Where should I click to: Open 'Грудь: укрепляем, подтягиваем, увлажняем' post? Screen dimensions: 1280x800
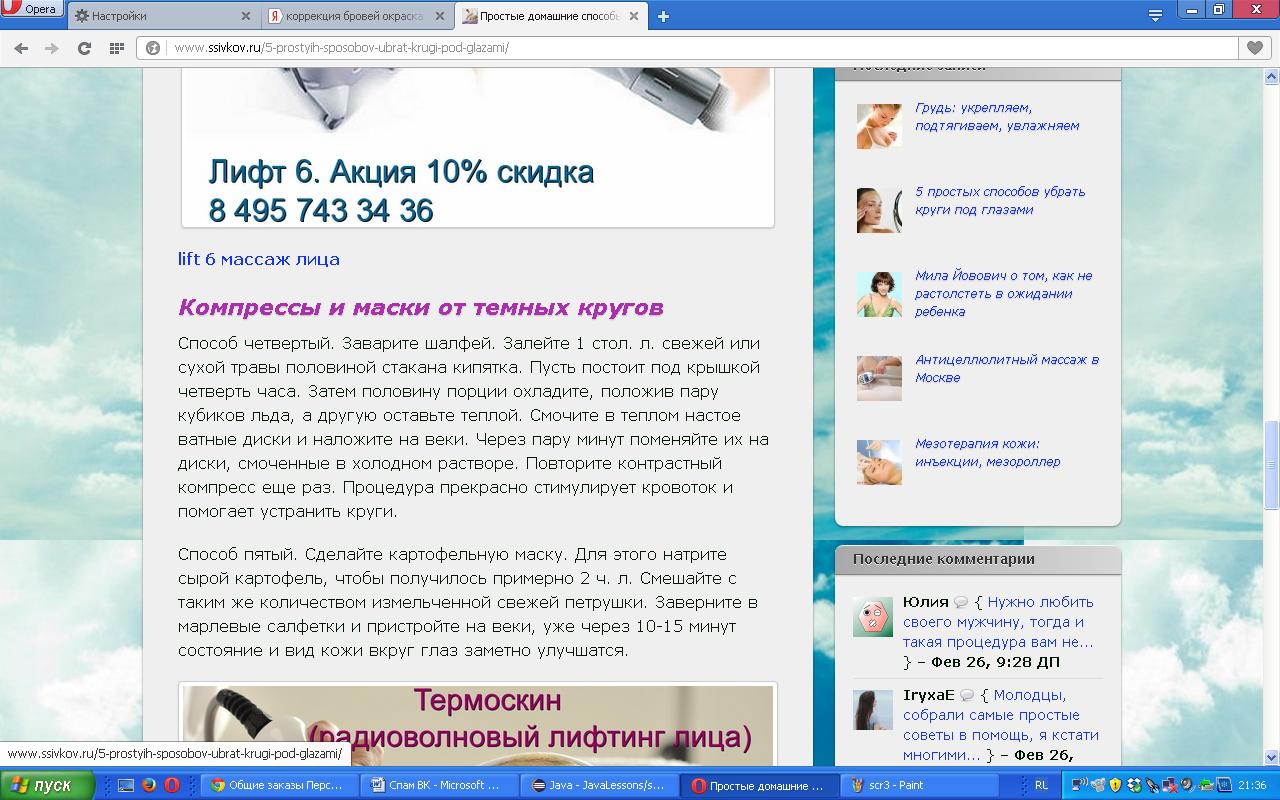tap(997, 117)
